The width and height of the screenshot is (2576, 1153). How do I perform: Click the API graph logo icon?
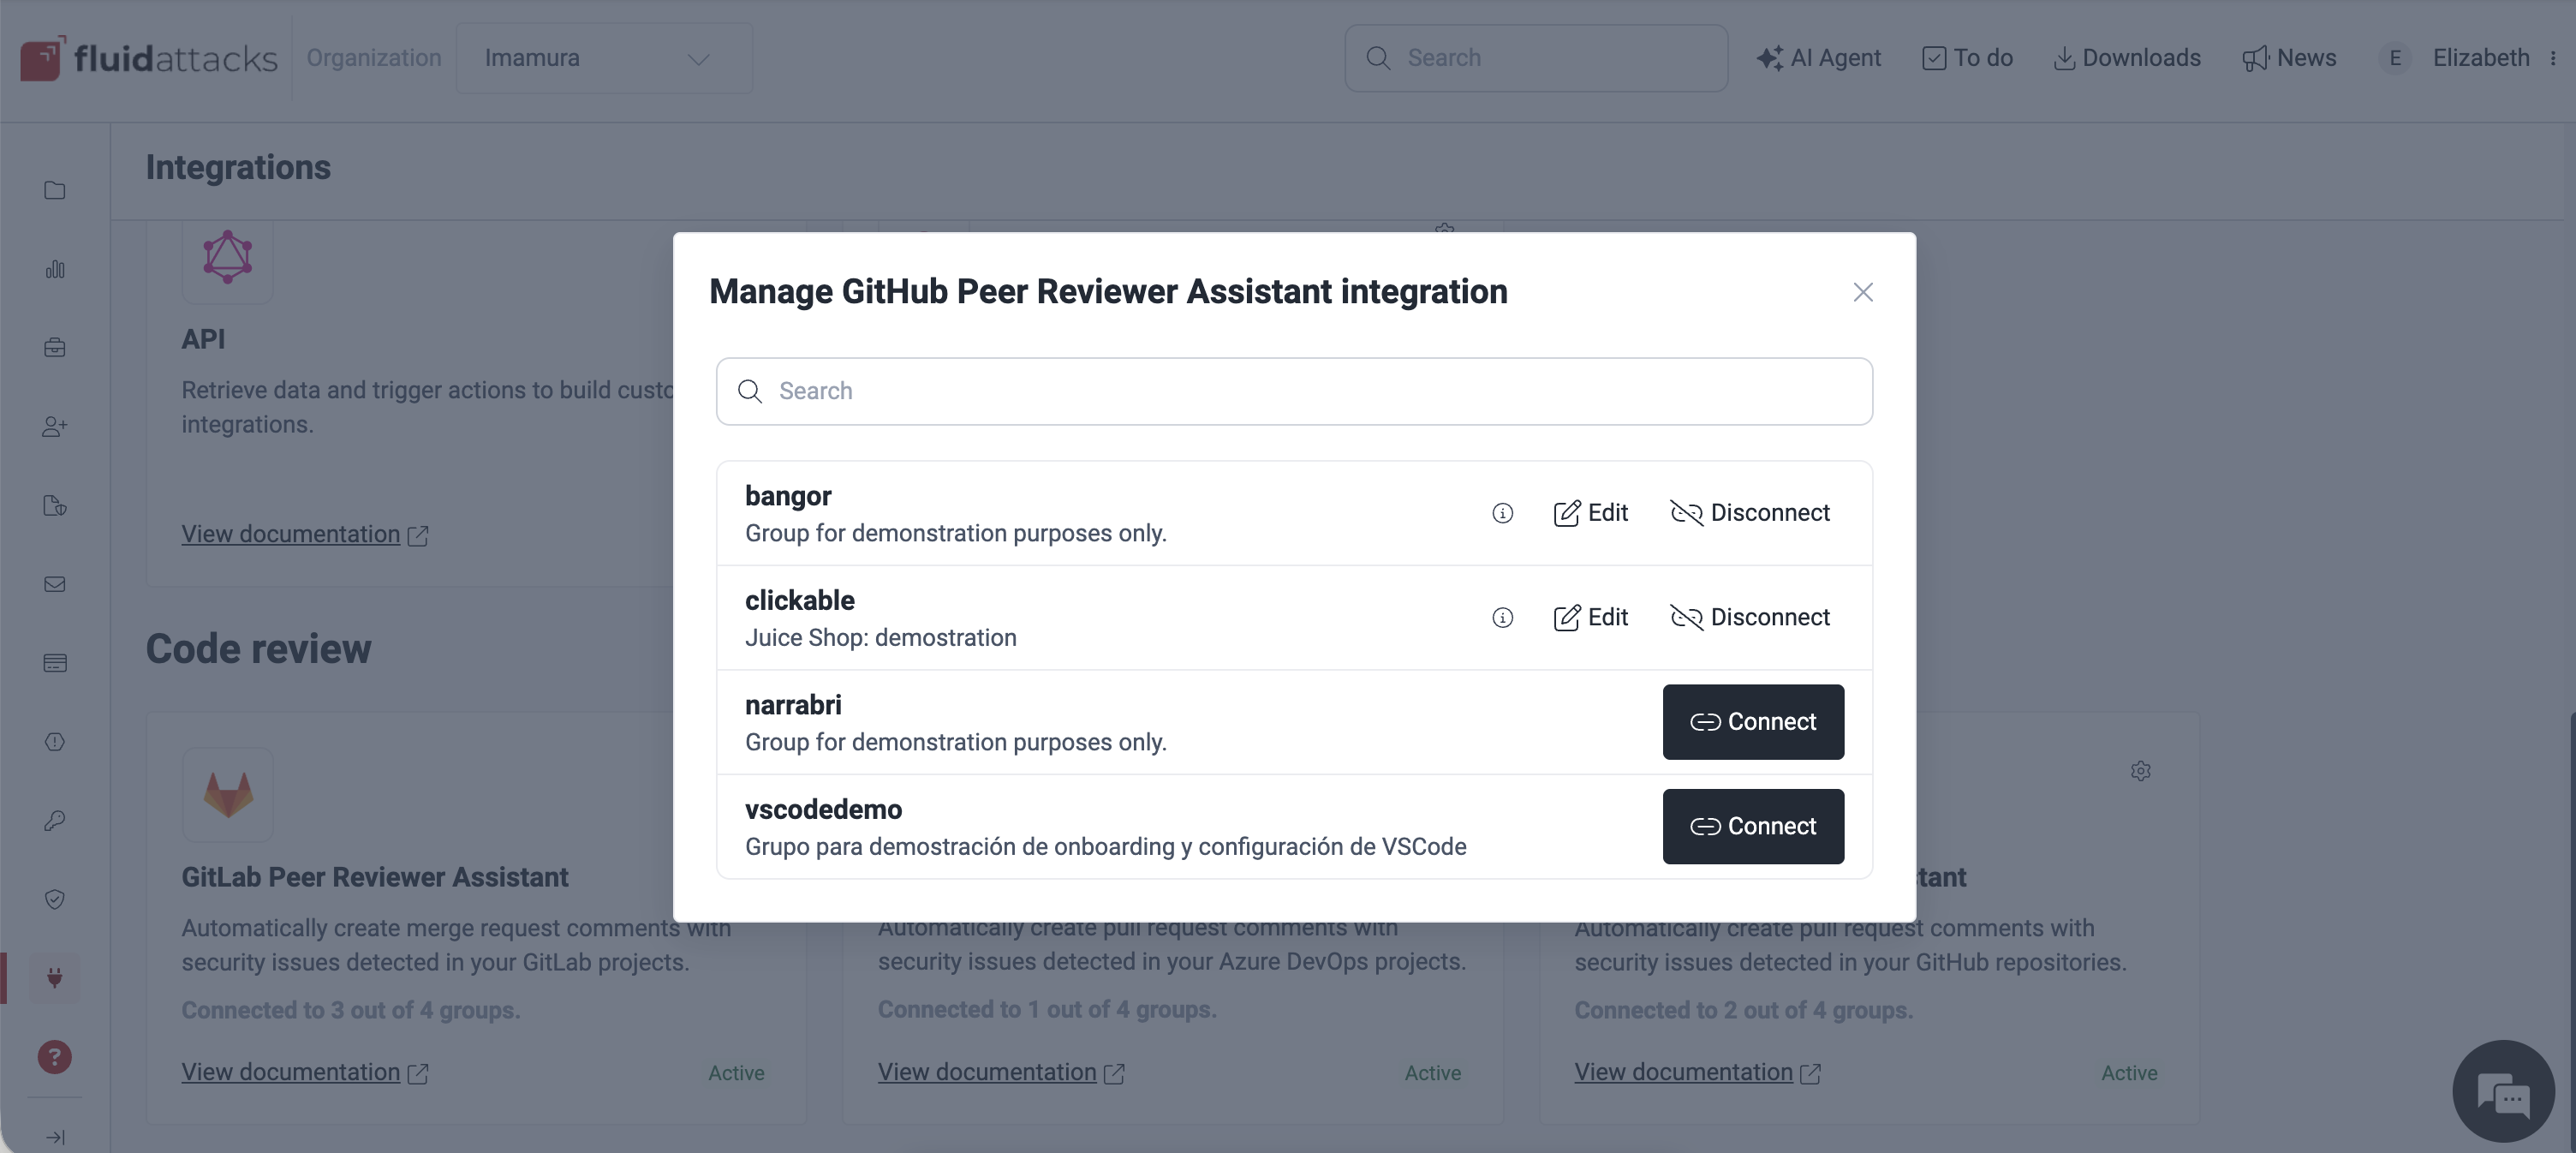228,257
